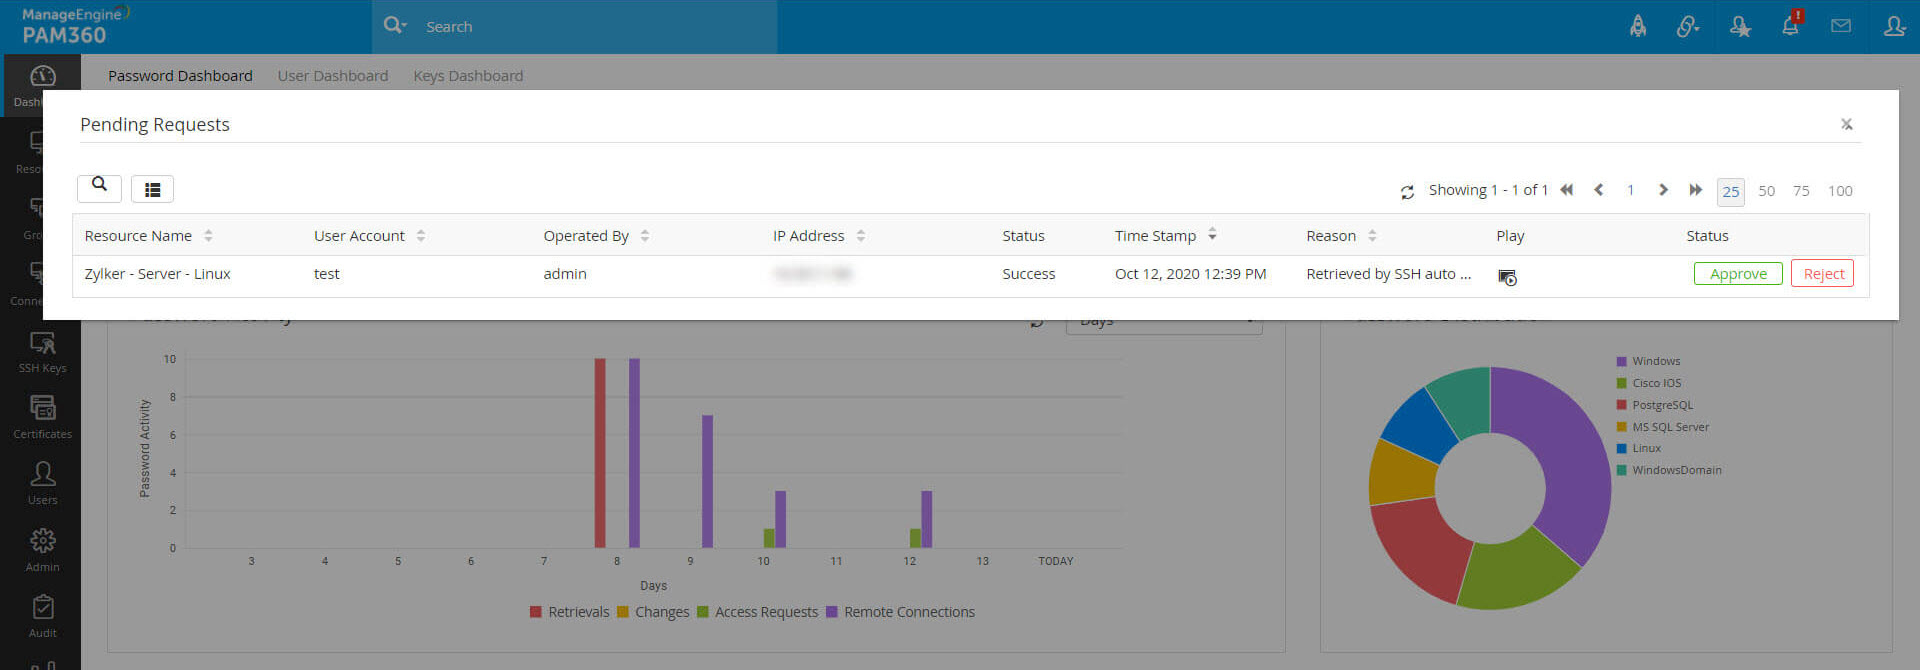The image size is (1920, 670).
Task: Show 25 rows per page
Action: [1730, 192]
